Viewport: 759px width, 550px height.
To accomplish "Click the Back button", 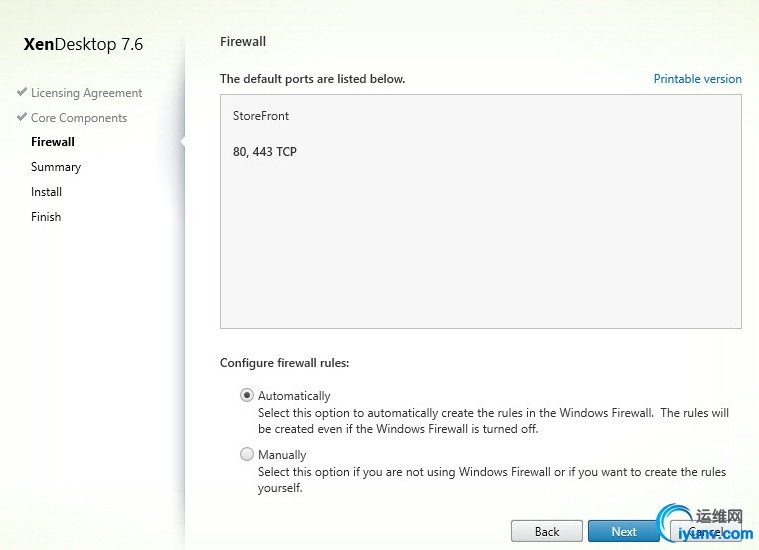I will coord(547,532).
